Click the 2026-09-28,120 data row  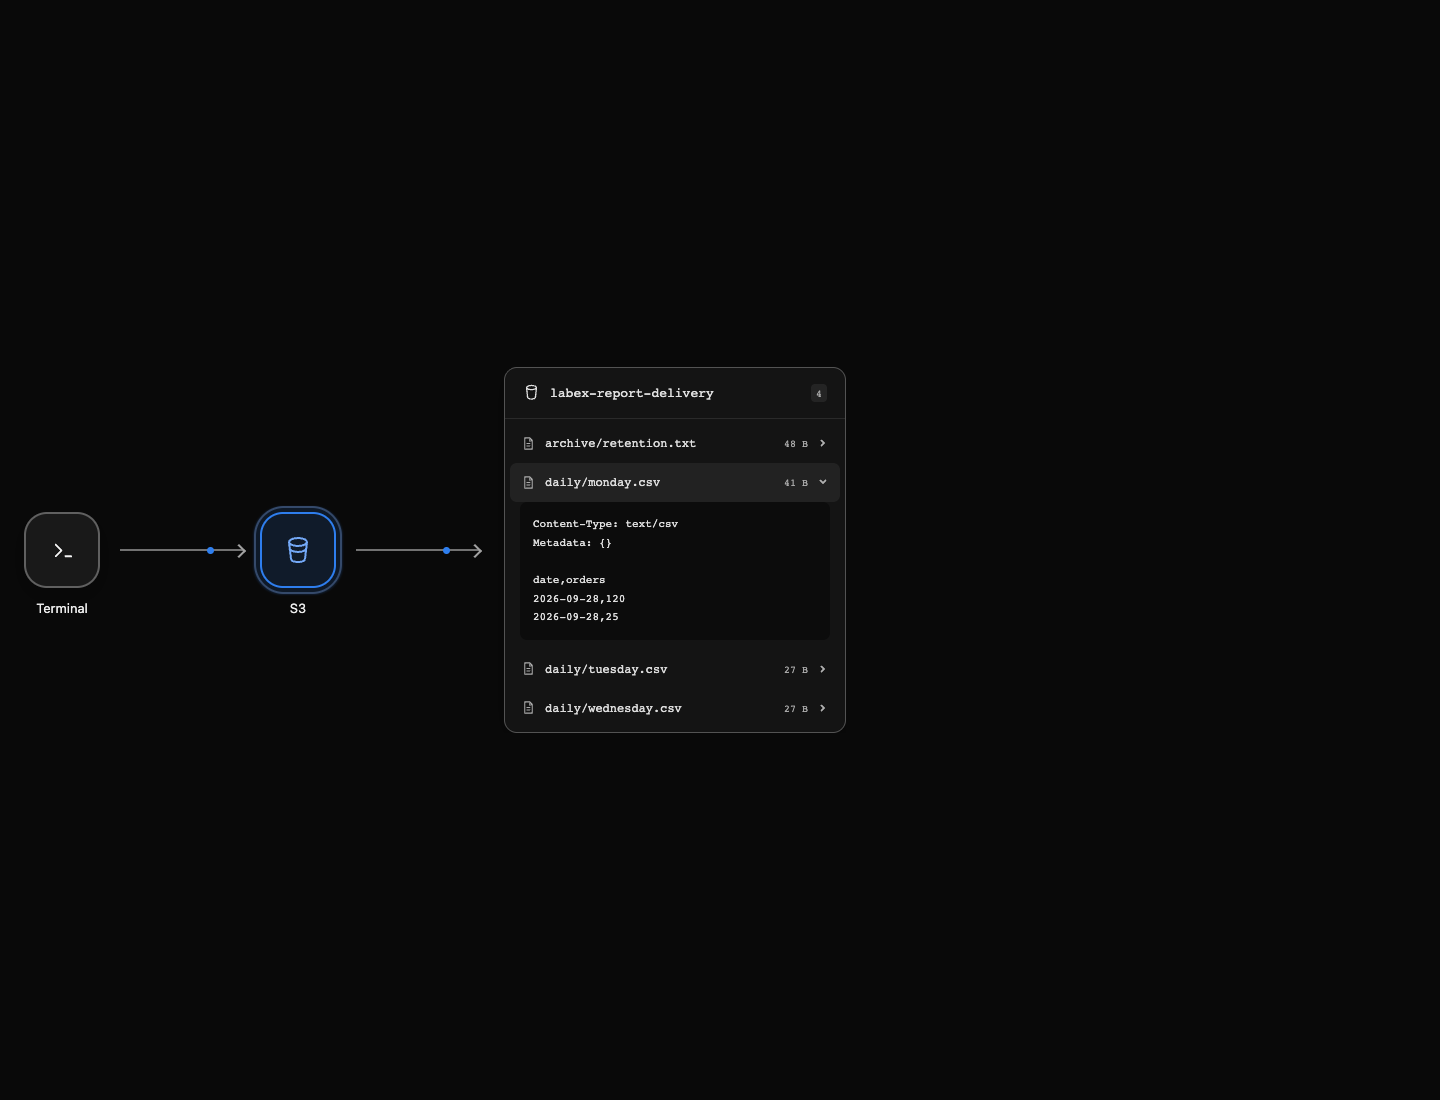click(579, 599)
